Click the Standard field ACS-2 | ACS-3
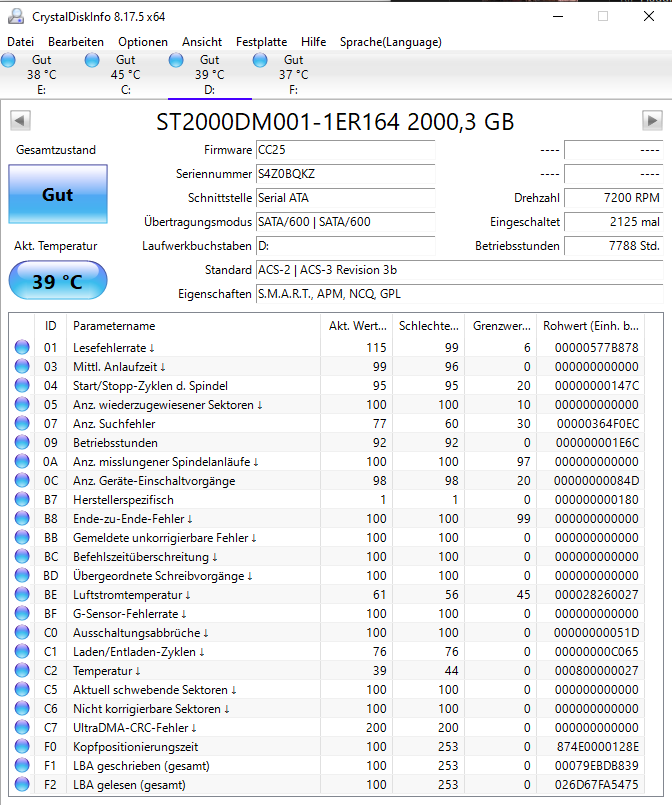The height and width of the screenshot is (805, 672). click(459, 270)
